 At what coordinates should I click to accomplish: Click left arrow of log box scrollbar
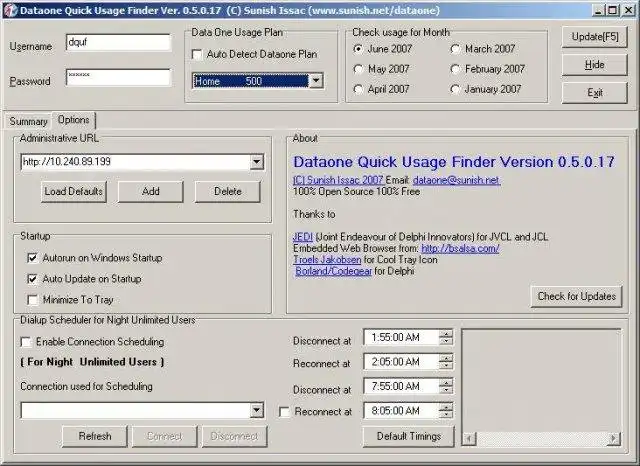pyautogui.click(x=469, y=439)
